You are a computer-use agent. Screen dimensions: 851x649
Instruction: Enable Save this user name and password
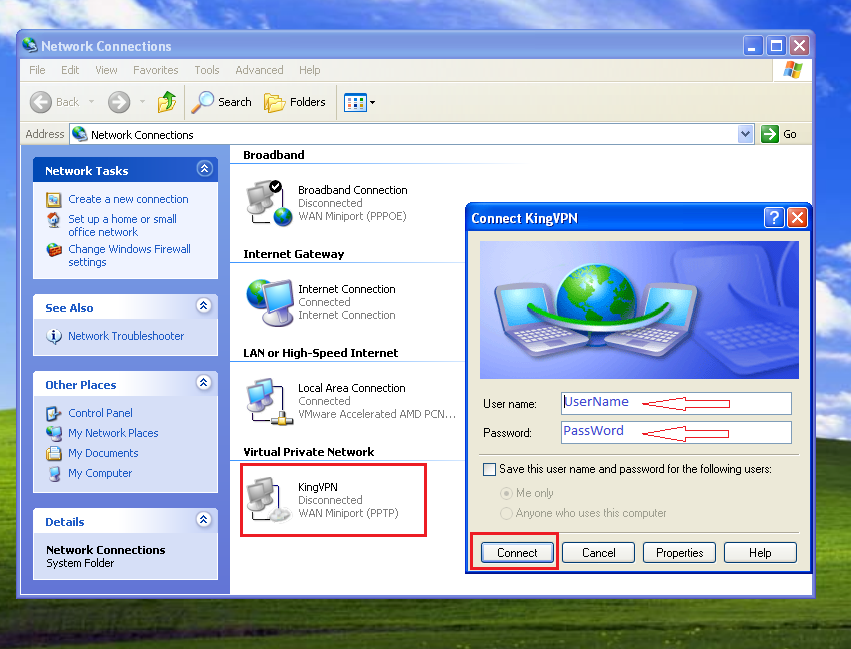click(x=490, y=469)
